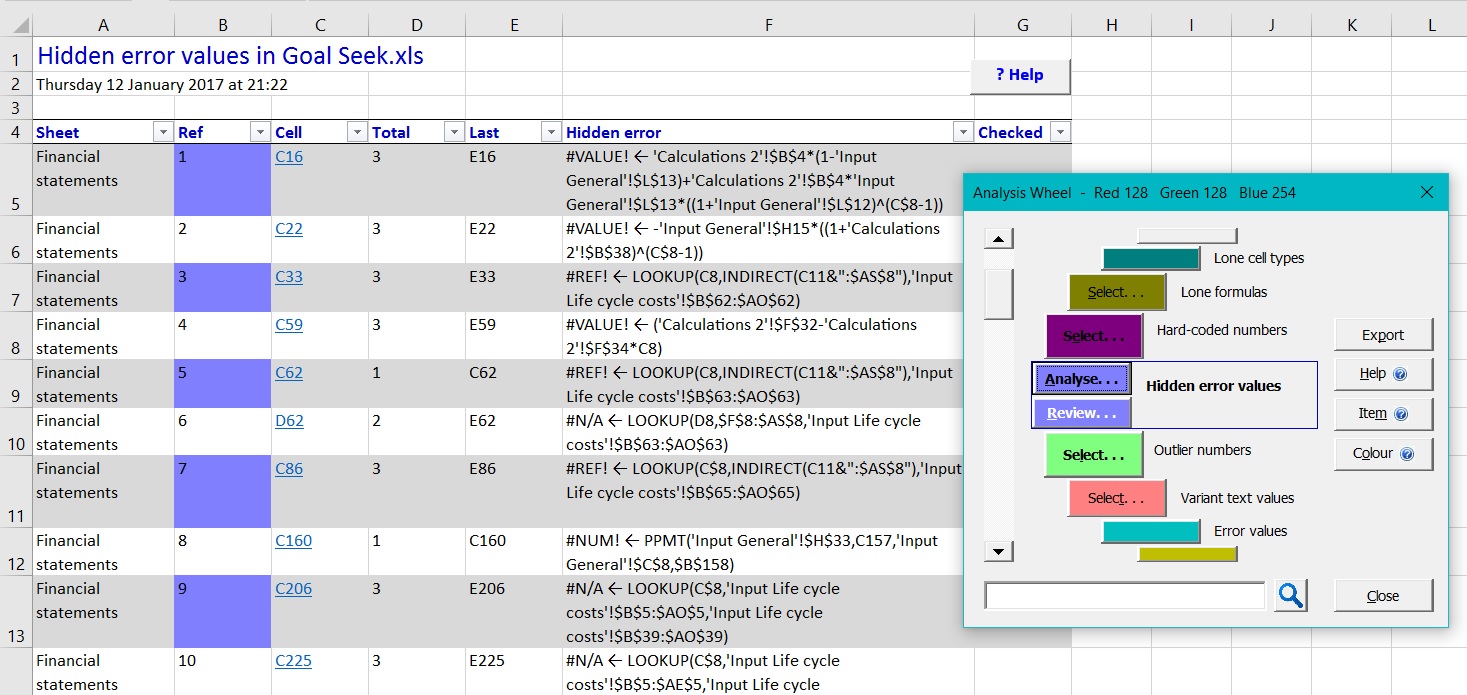This screenshot has height=695, width=1467.
Task: Select column L header
Action: click(x=1431, y=25)
